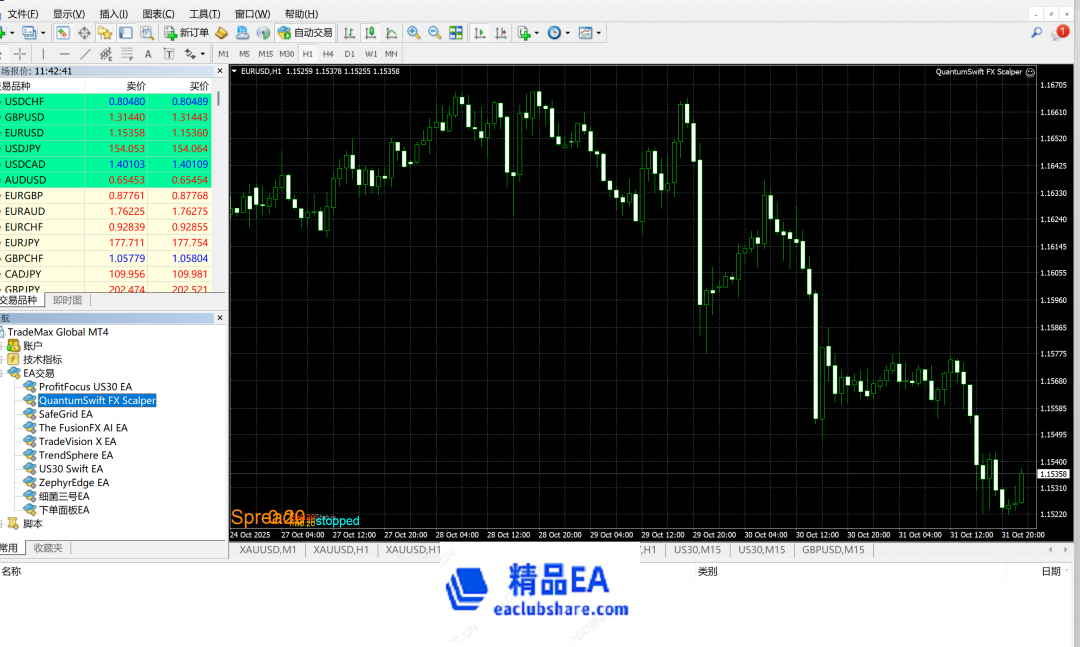Open the notification alert bell icon

1062,33
